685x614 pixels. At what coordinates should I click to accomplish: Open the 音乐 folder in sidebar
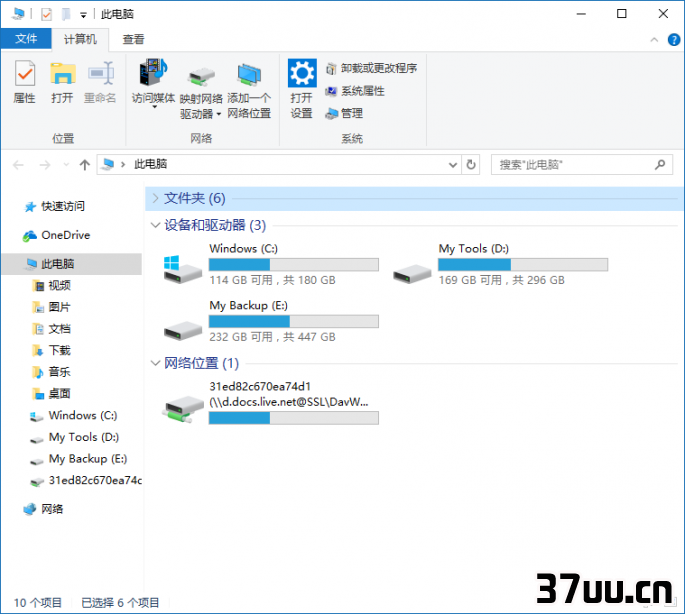(59, 372)
